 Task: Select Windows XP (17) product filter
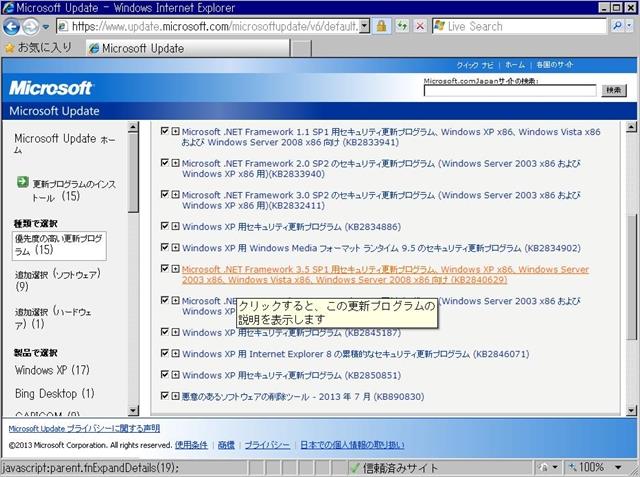[x=52, y=370]
